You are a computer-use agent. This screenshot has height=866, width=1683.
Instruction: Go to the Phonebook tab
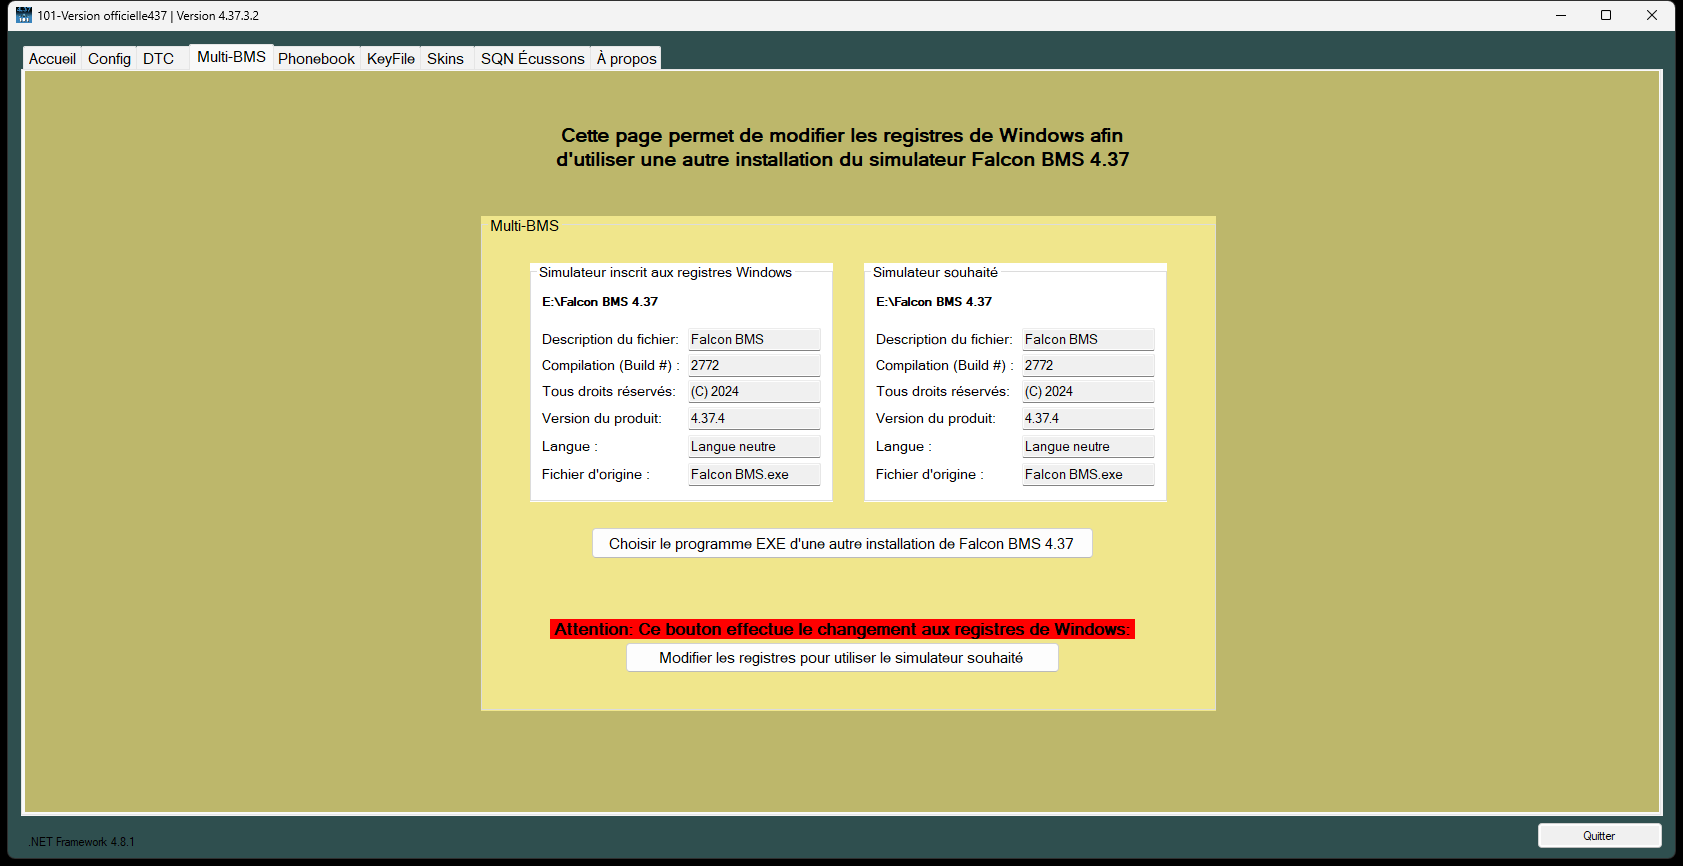[316, 59]
